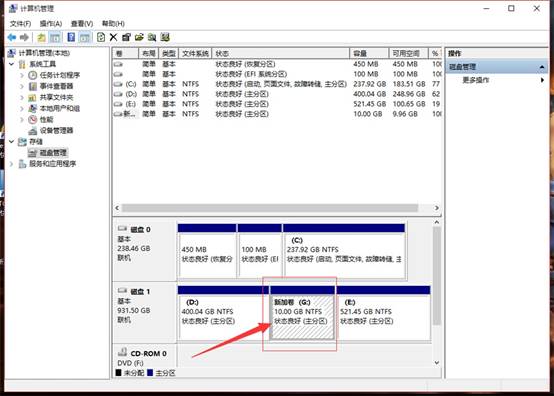Image resolution: width=554 pixels, height=396 pixels.
Task: Expand the 服务和应用程序 node arrow
Action: coord(12,164)
